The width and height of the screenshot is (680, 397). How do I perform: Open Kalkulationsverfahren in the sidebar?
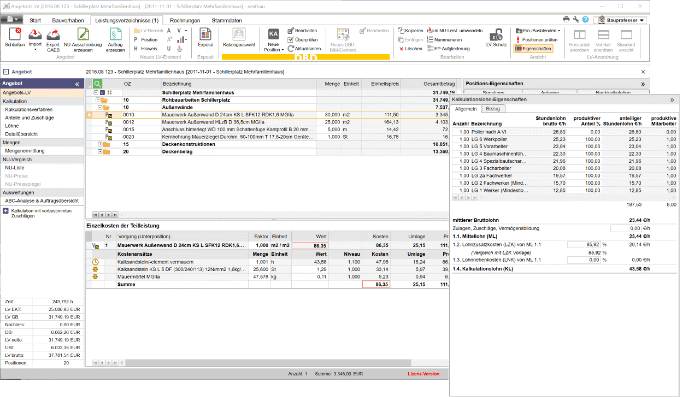pyautogui.click(x=29, y=110)
